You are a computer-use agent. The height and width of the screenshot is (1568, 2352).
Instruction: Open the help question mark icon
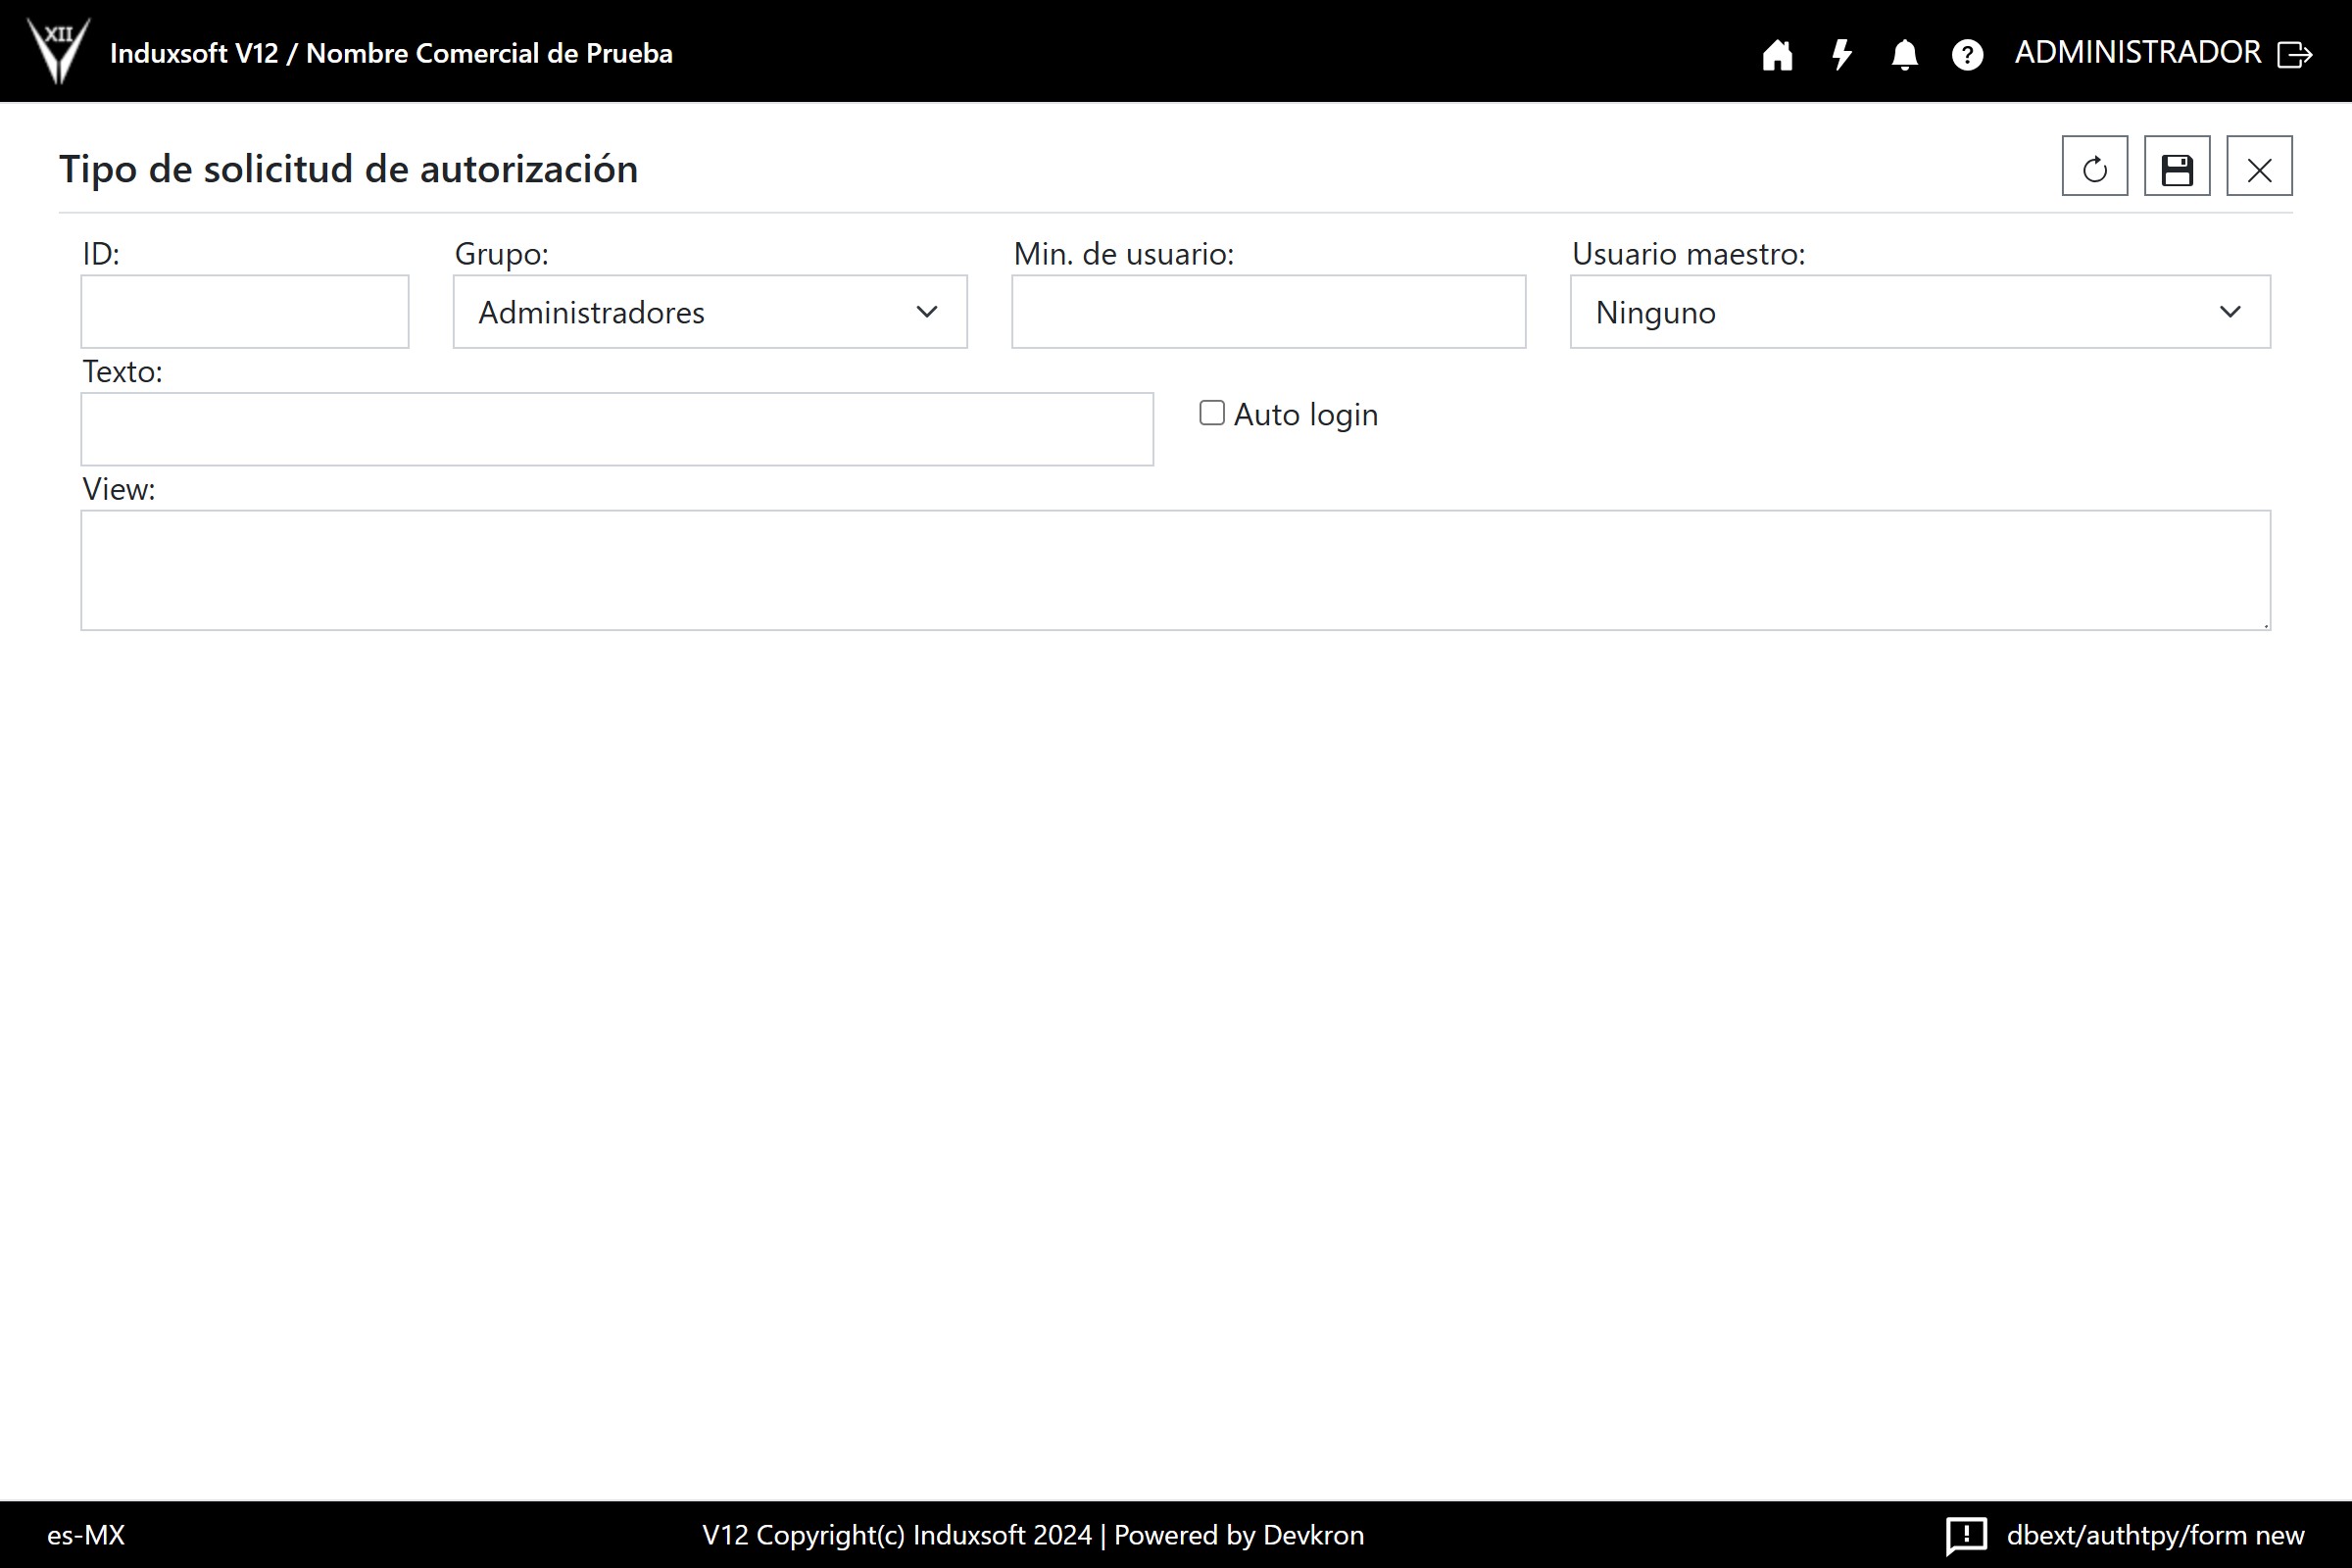tap(1967, 54)
